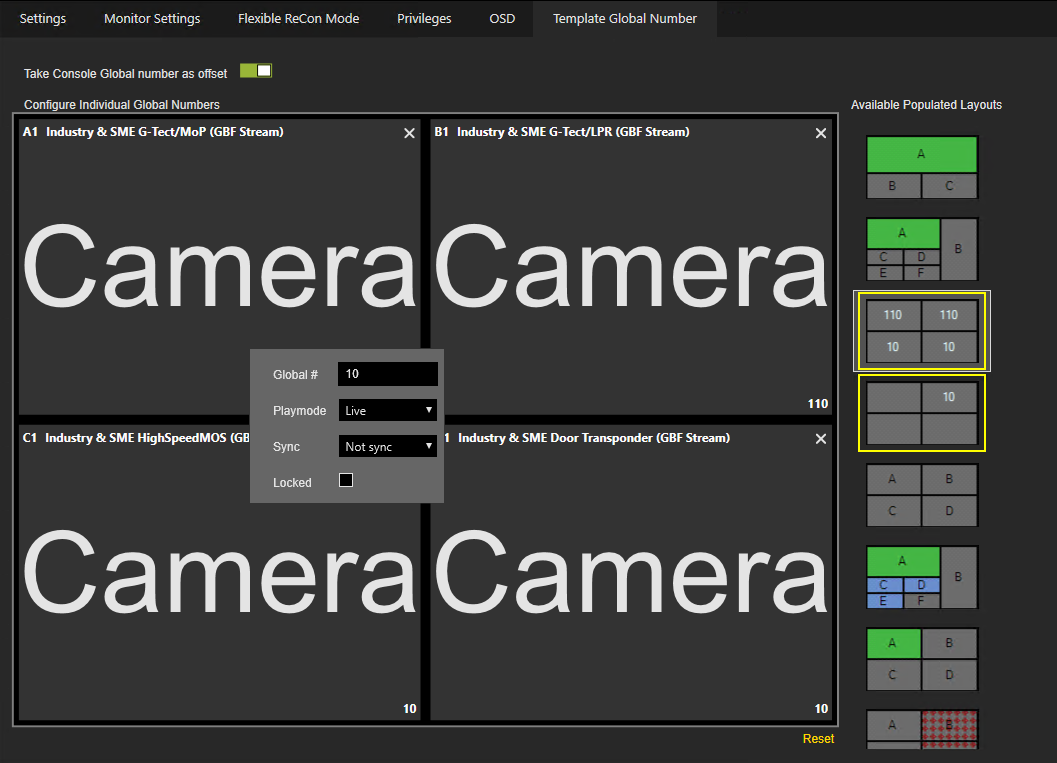Open the Playmode dropdown
This screenshot has width=1057, height=763.
[x=388, y=410]
